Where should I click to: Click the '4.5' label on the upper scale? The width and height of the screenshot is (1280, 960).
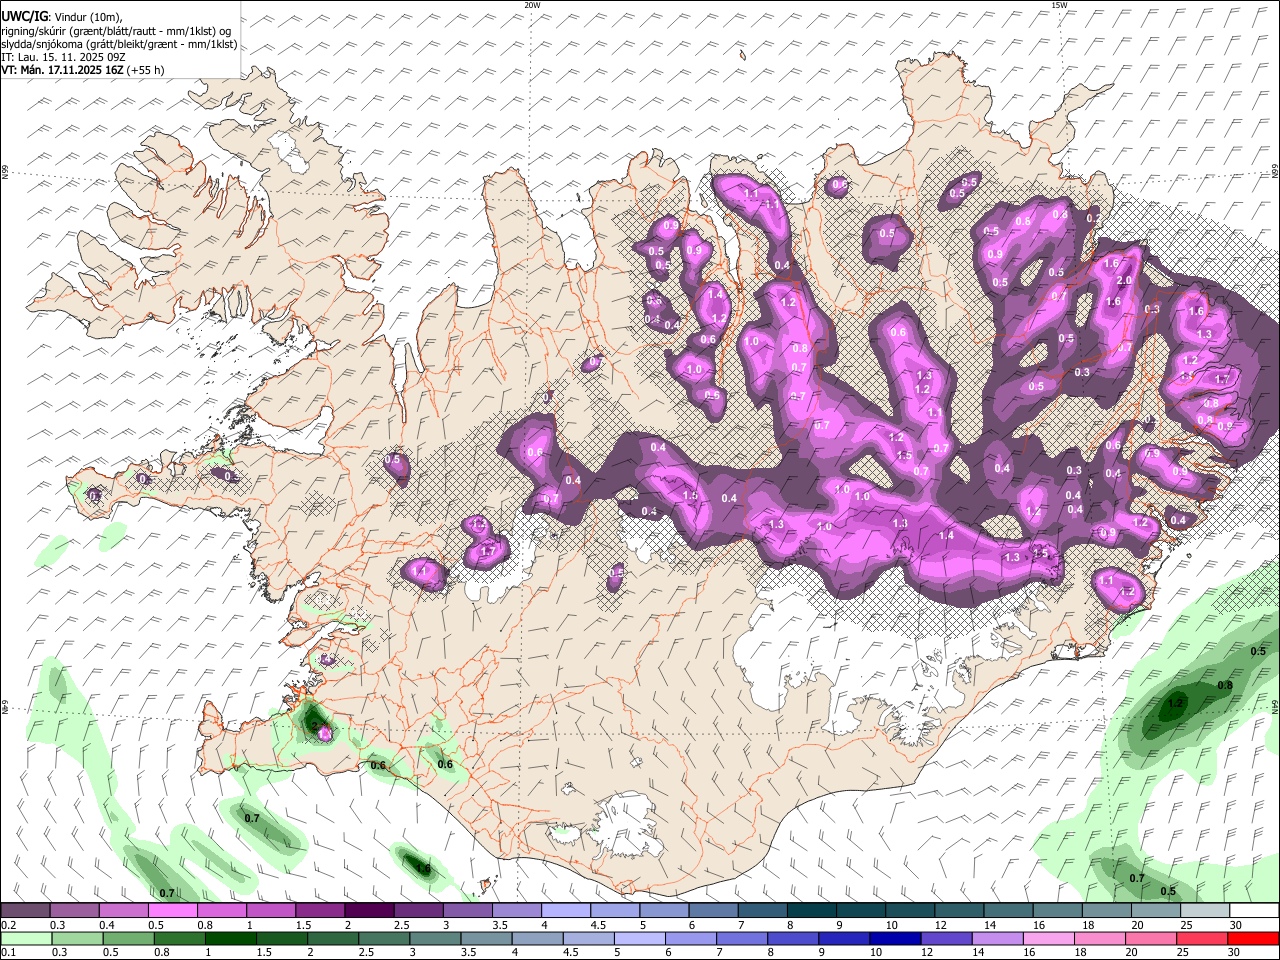pyautogui.click(x=598, y=925)
